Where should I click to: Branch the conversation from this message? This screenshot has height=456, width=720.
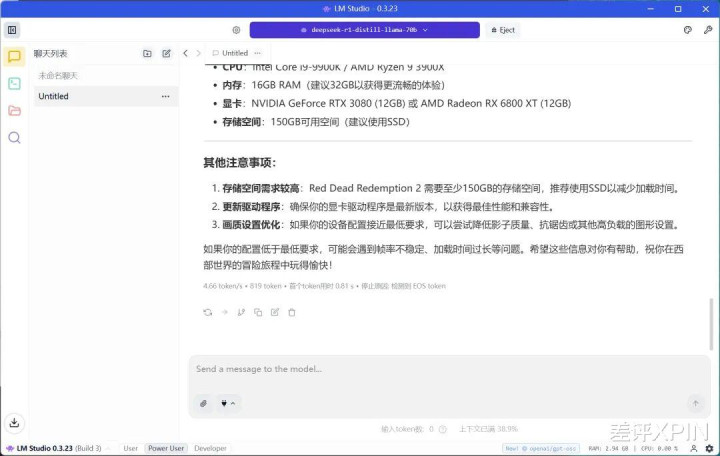point(241,312)
